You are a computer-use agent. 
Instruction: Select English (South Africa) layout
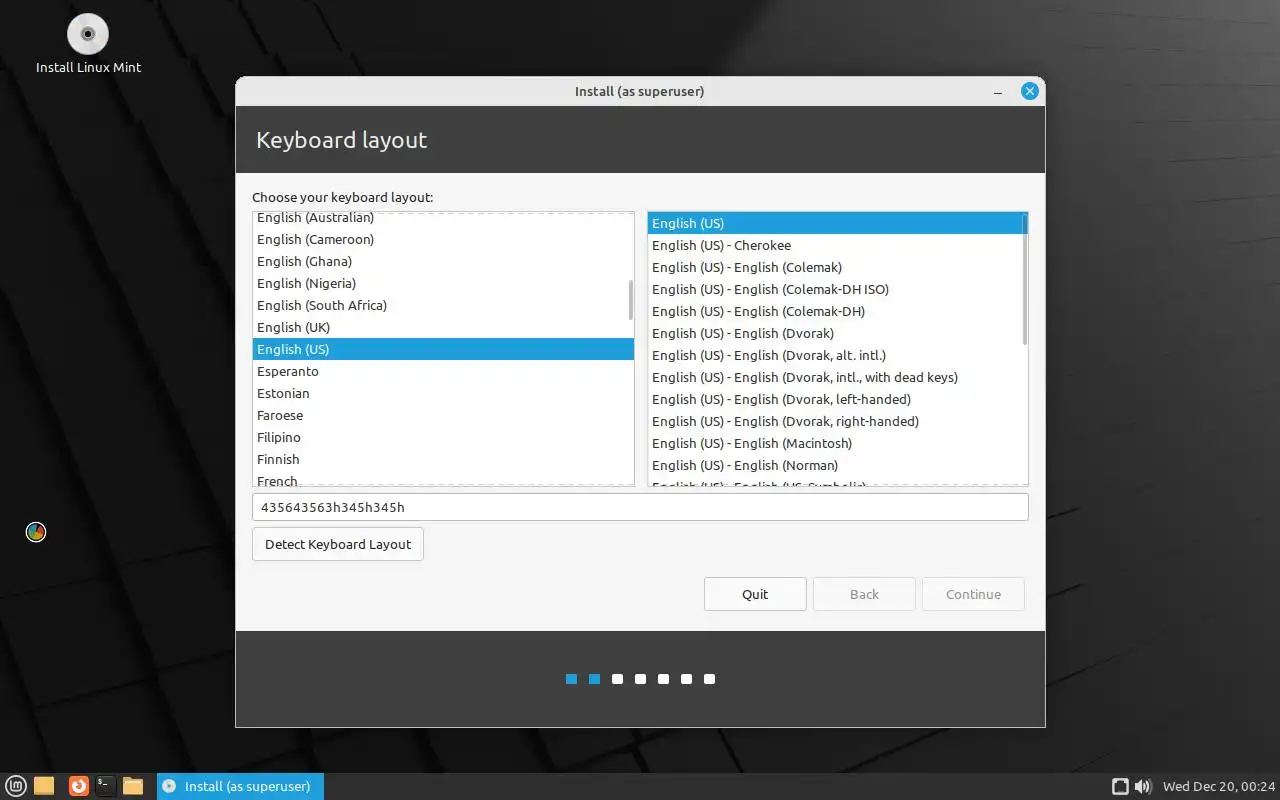[x=443, y=305]
